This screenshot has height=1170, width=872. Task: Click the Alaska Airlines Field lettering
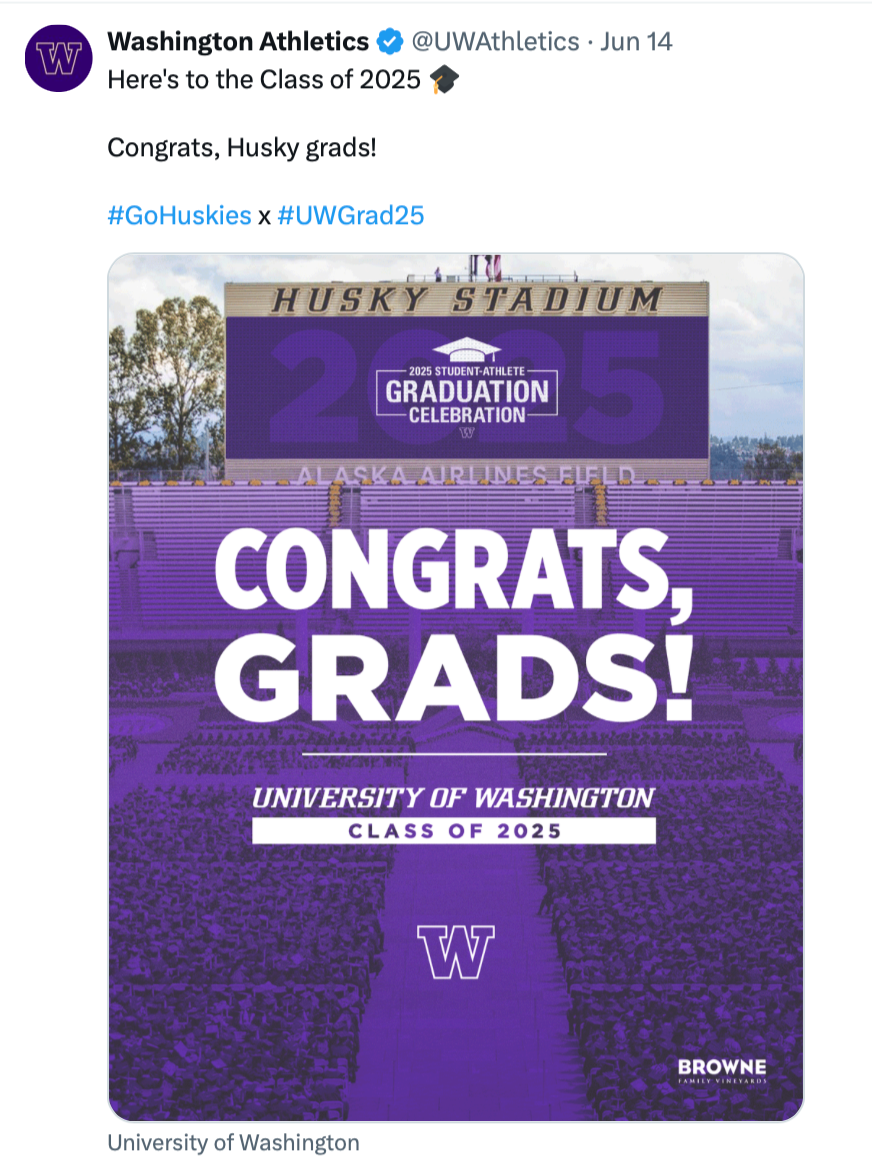467,475
